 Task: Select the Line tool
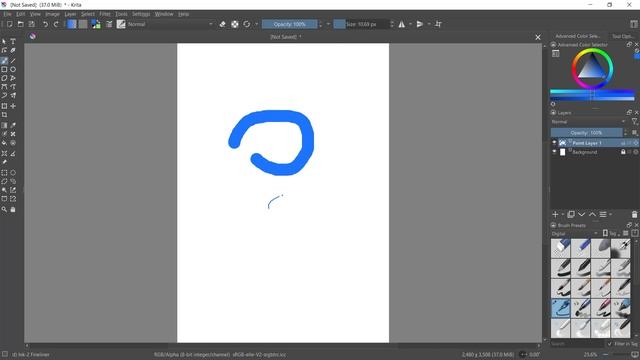pyautogui.click(x=13, y=60)
